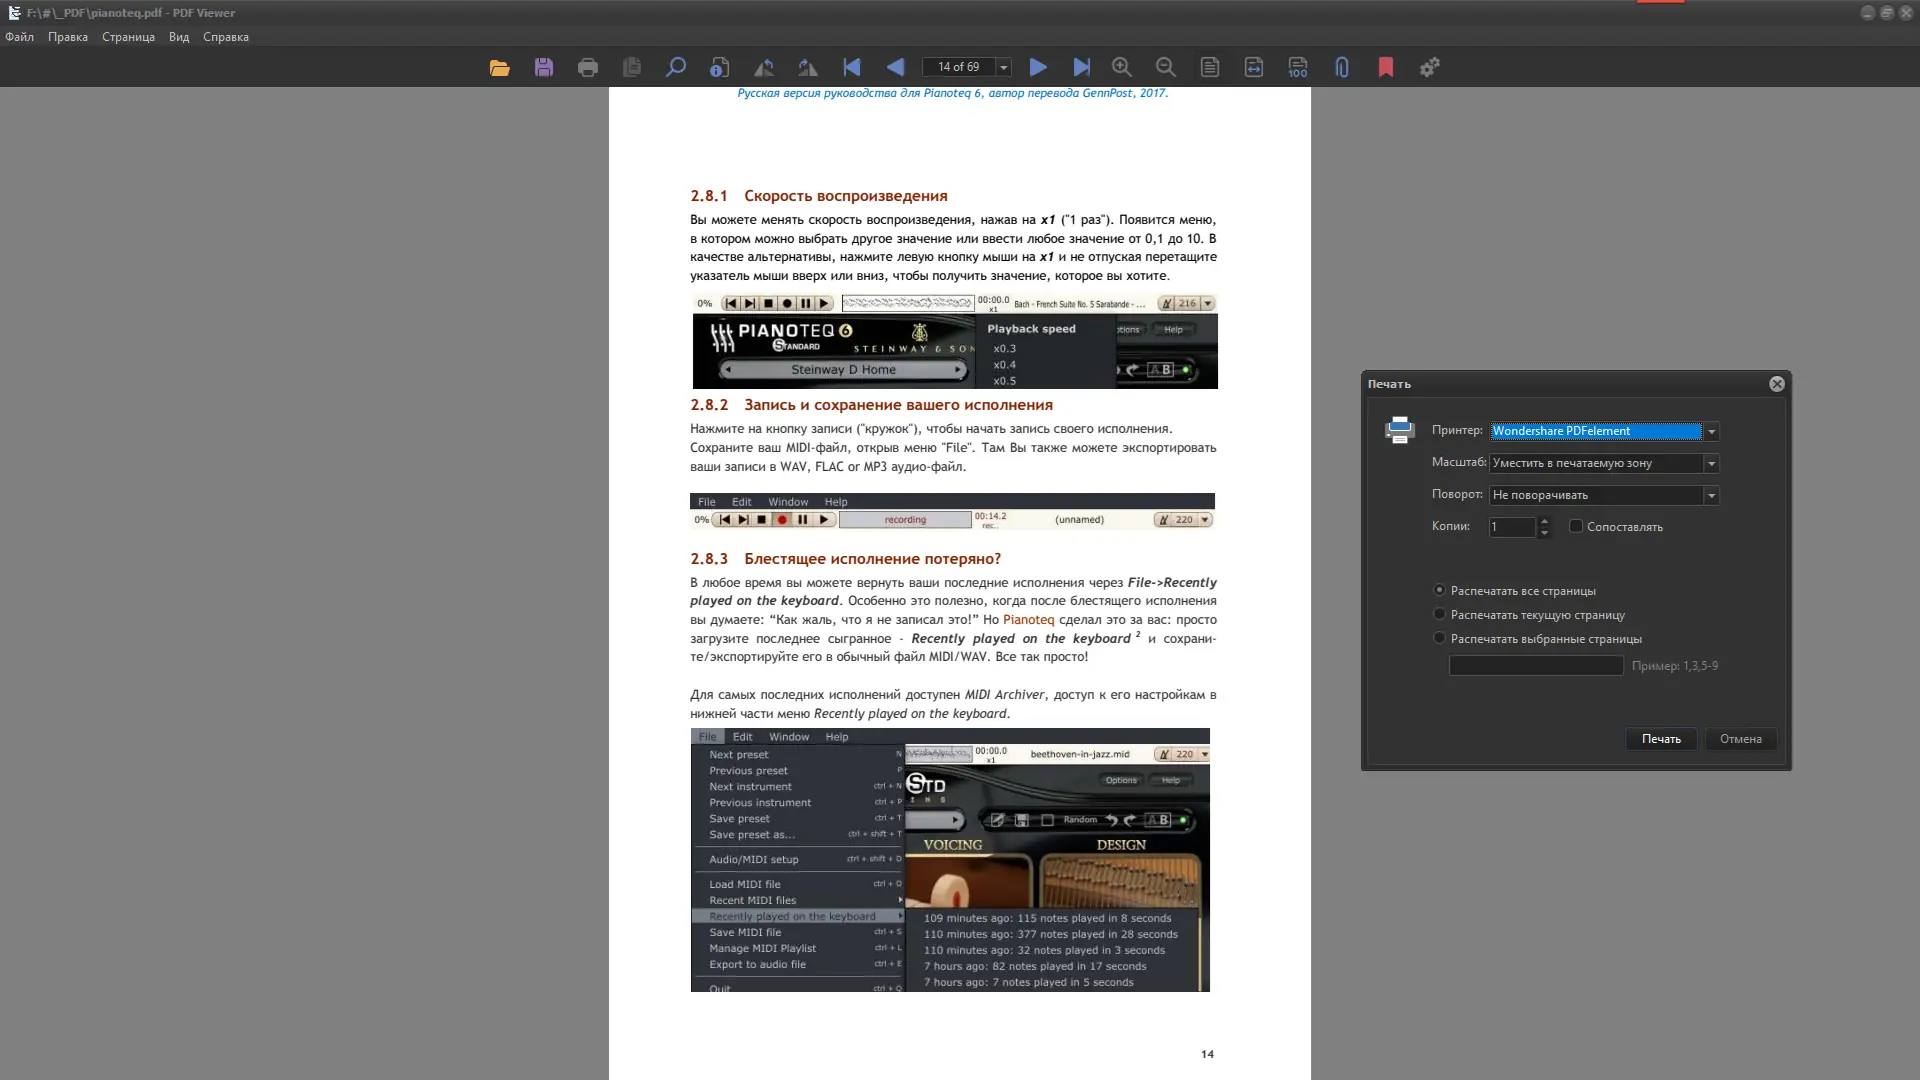Click 'Отмена' to cancel printing
This screenshot has height=1080, width=1920.
click(1741, 739)
